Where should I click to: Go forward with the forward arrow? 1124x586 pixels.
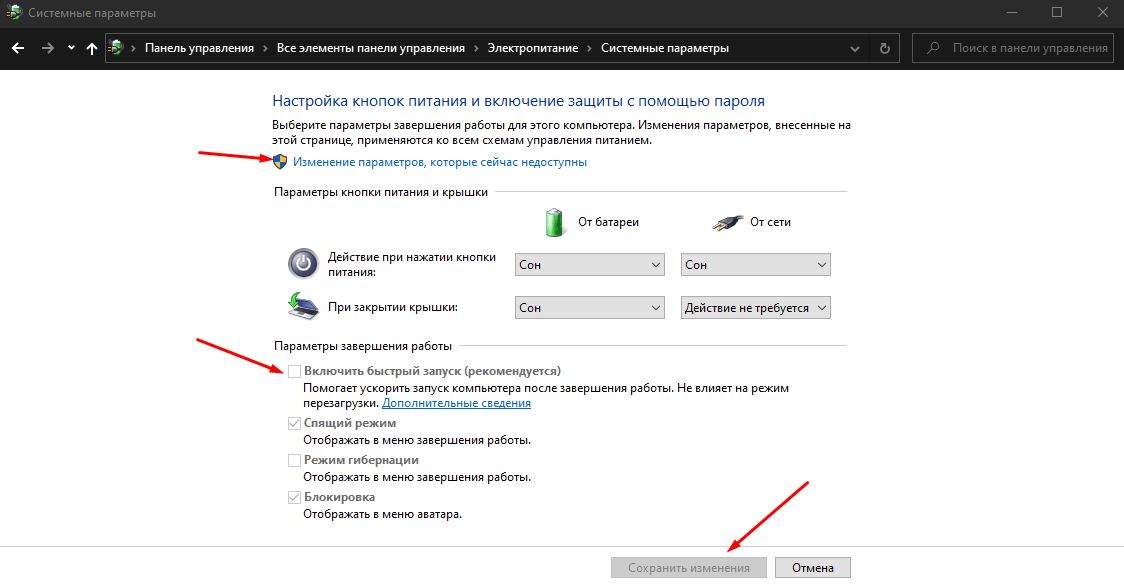[x=47, y=48]
